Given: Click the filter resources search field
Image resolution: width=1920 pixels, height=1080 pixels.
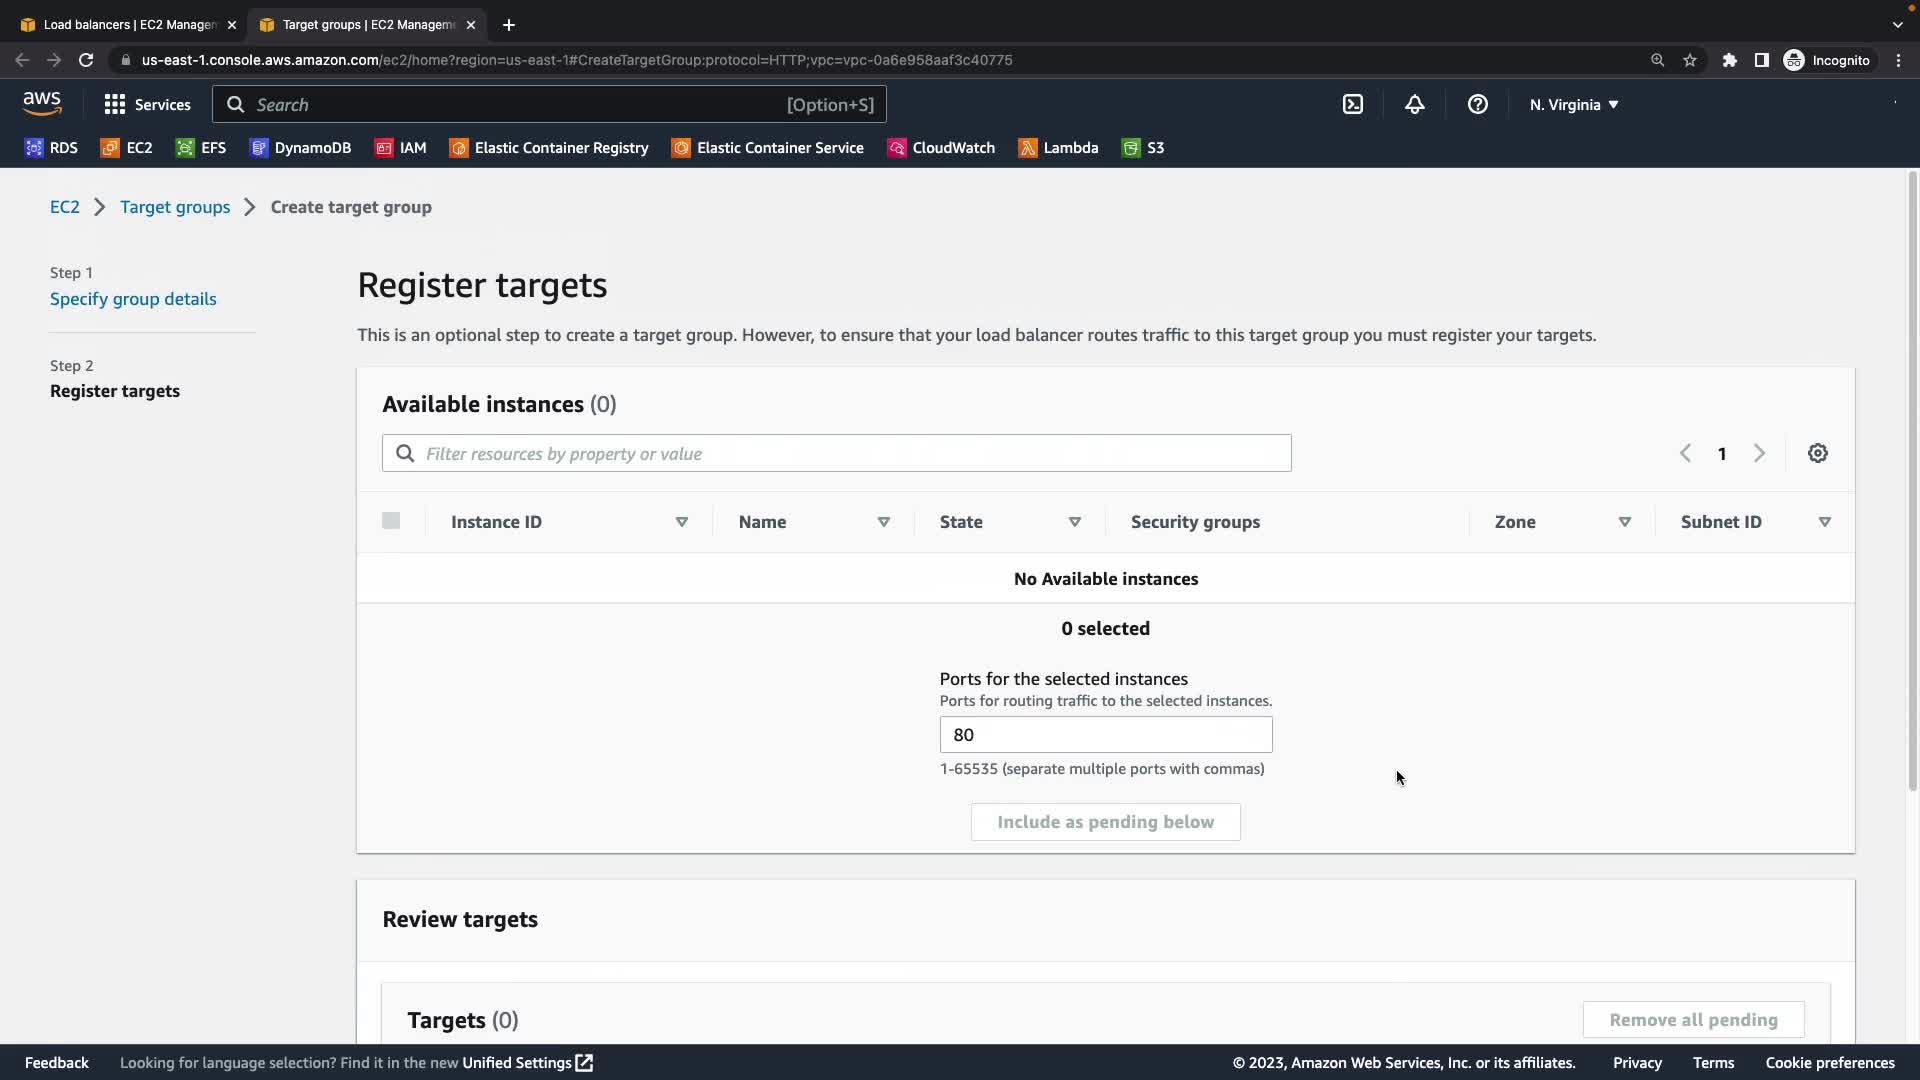Looking at the screenshot, I should (836, 453).
